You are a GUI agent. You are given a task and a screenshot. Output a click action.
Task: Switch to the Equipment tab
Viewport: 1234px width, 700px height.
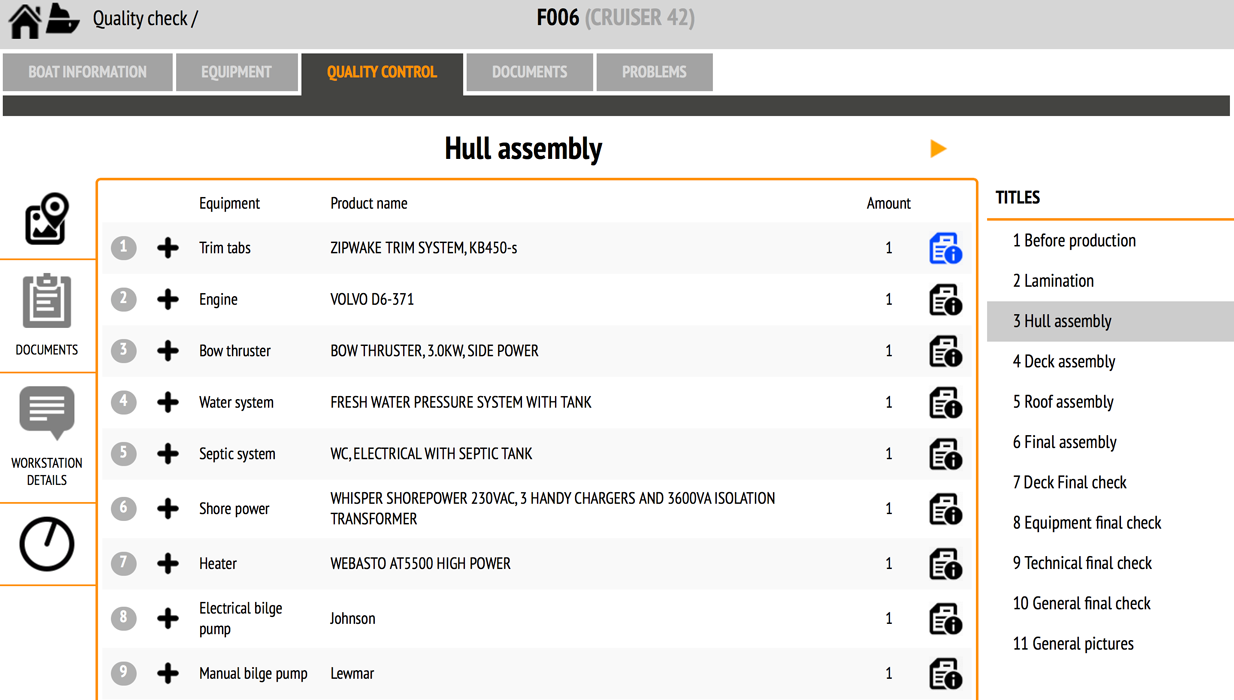tap(236, 72)
